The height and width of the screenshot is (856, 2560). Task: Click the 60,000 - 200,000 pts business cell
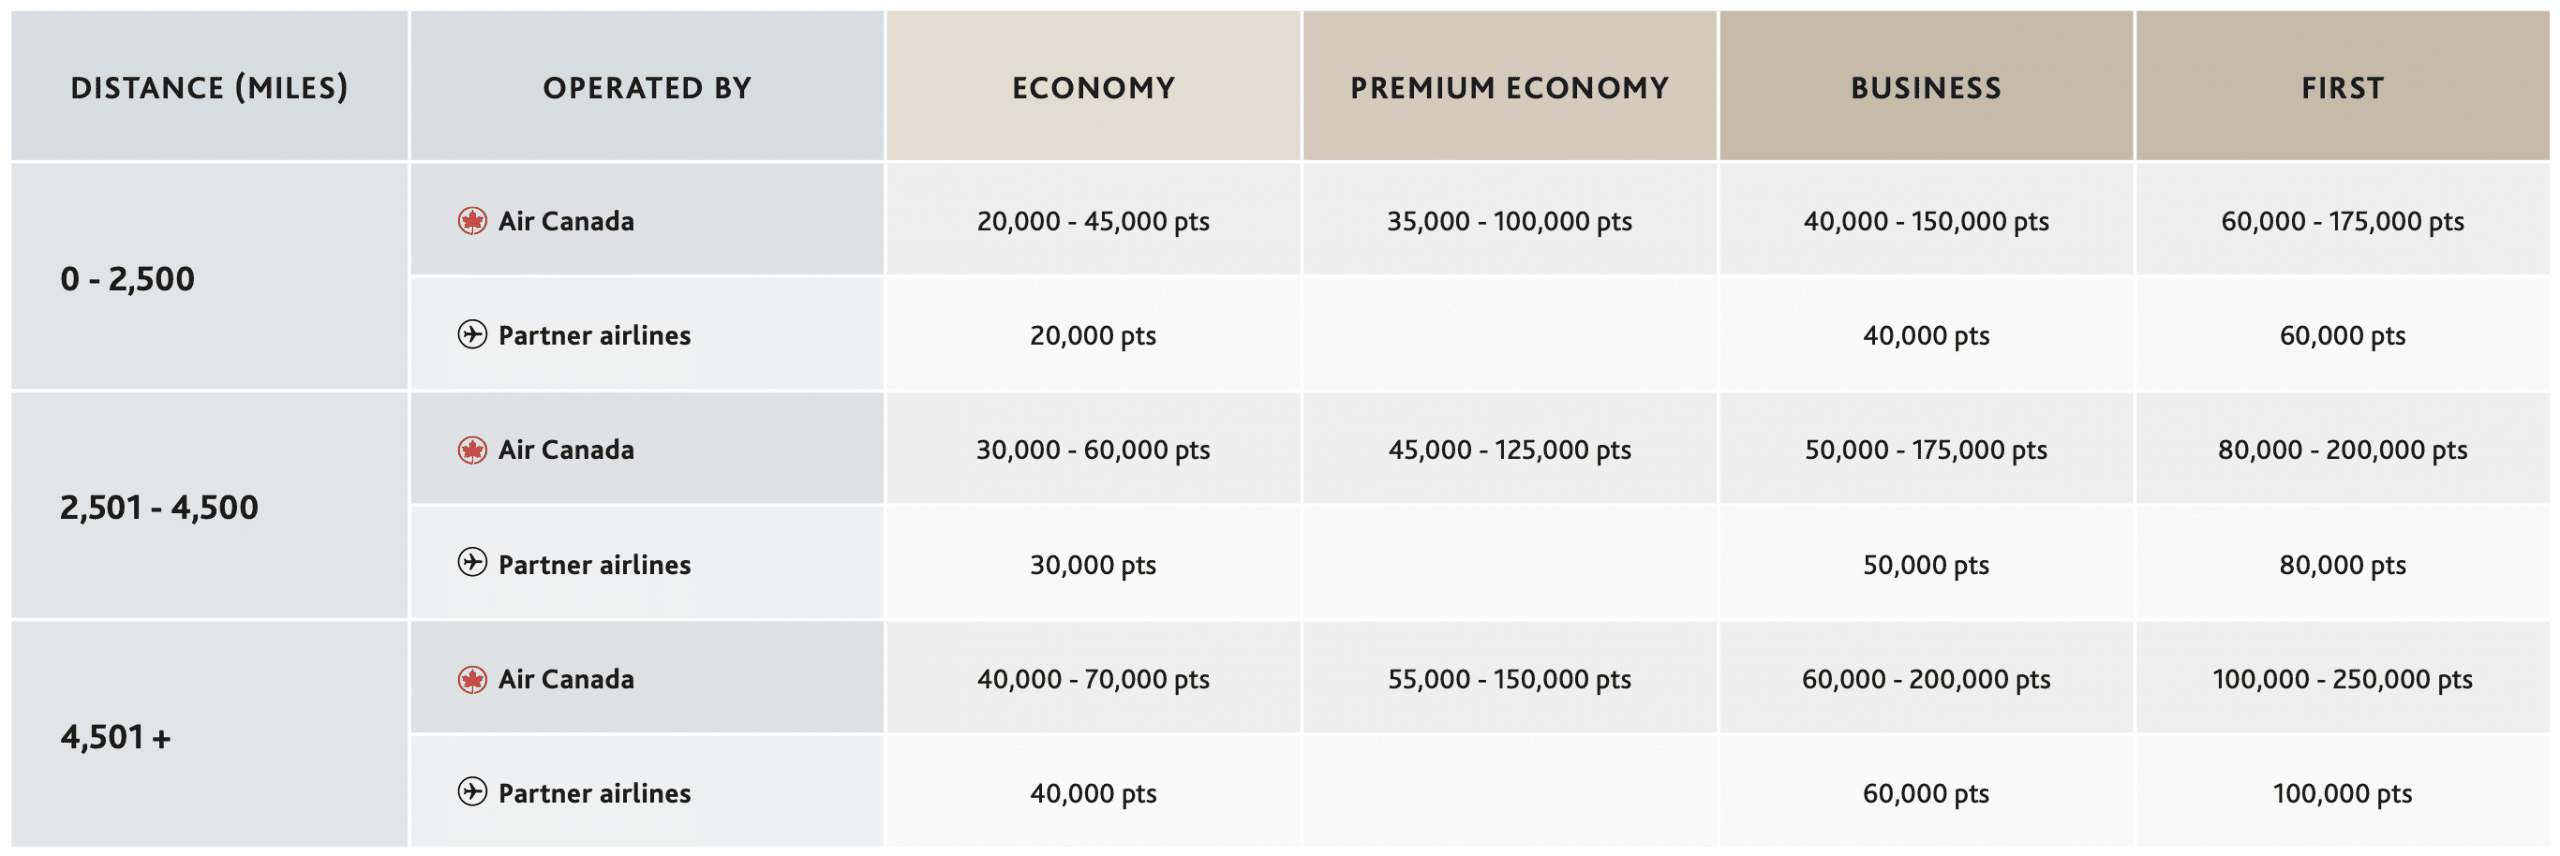pyautogui.click(x=1926, y=678)
